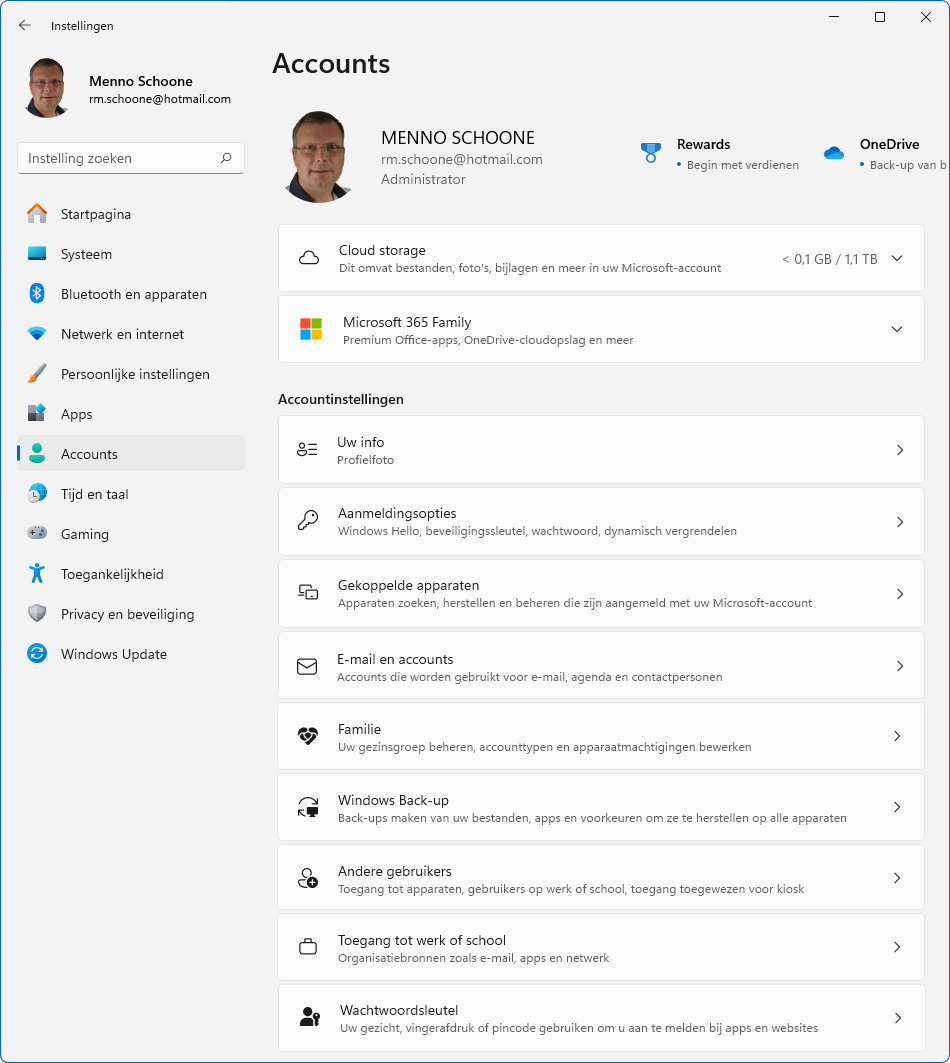This screenshot has width=950, height=1063.
Task: Click the OneDrive cloud icon
Action: (x=833, y=153)
